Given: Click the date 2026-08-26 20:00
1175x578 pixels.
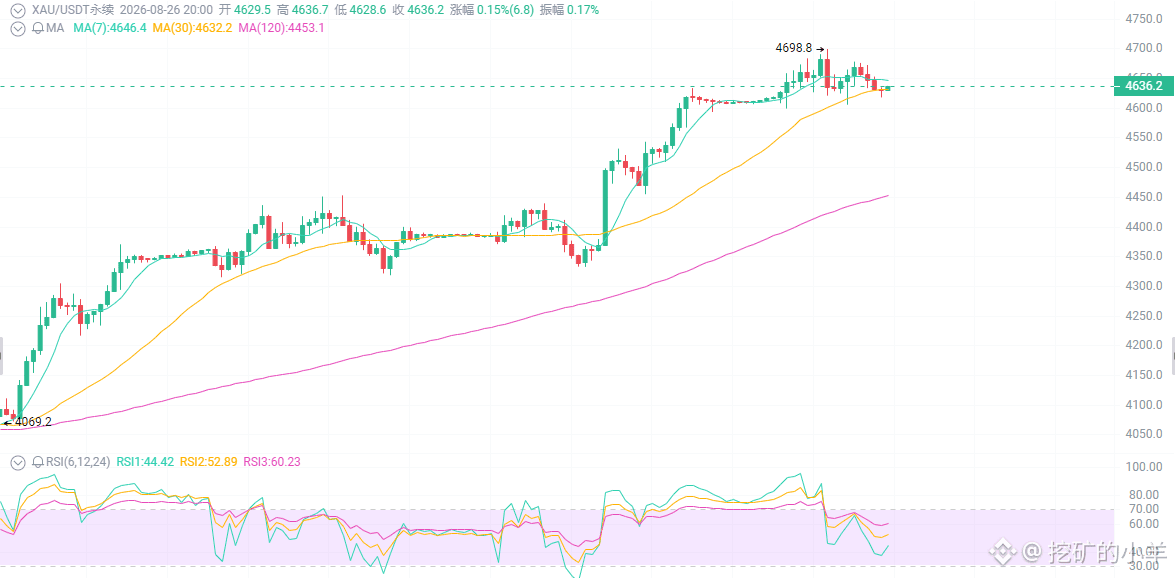Looking at the screenshot, I should 164,10.
